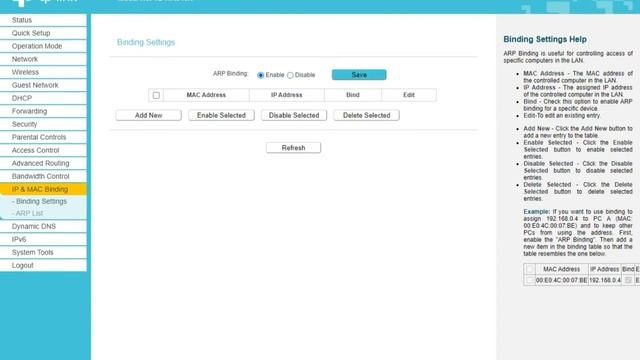Image resolution: width=640 pixels, height=360 pixels.
Task: Click the Edit column header
Action: click(x=409, y=95)
